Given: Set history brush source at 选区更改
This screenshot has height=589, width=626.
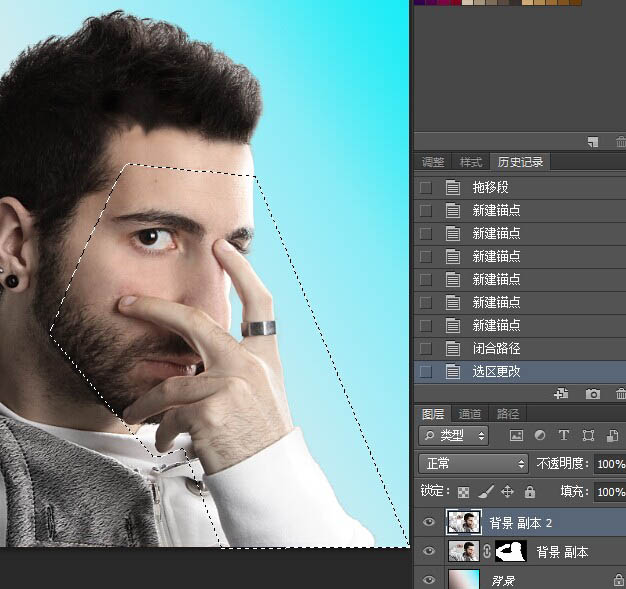Looking at the screenshot, I should tap(426, 372).
